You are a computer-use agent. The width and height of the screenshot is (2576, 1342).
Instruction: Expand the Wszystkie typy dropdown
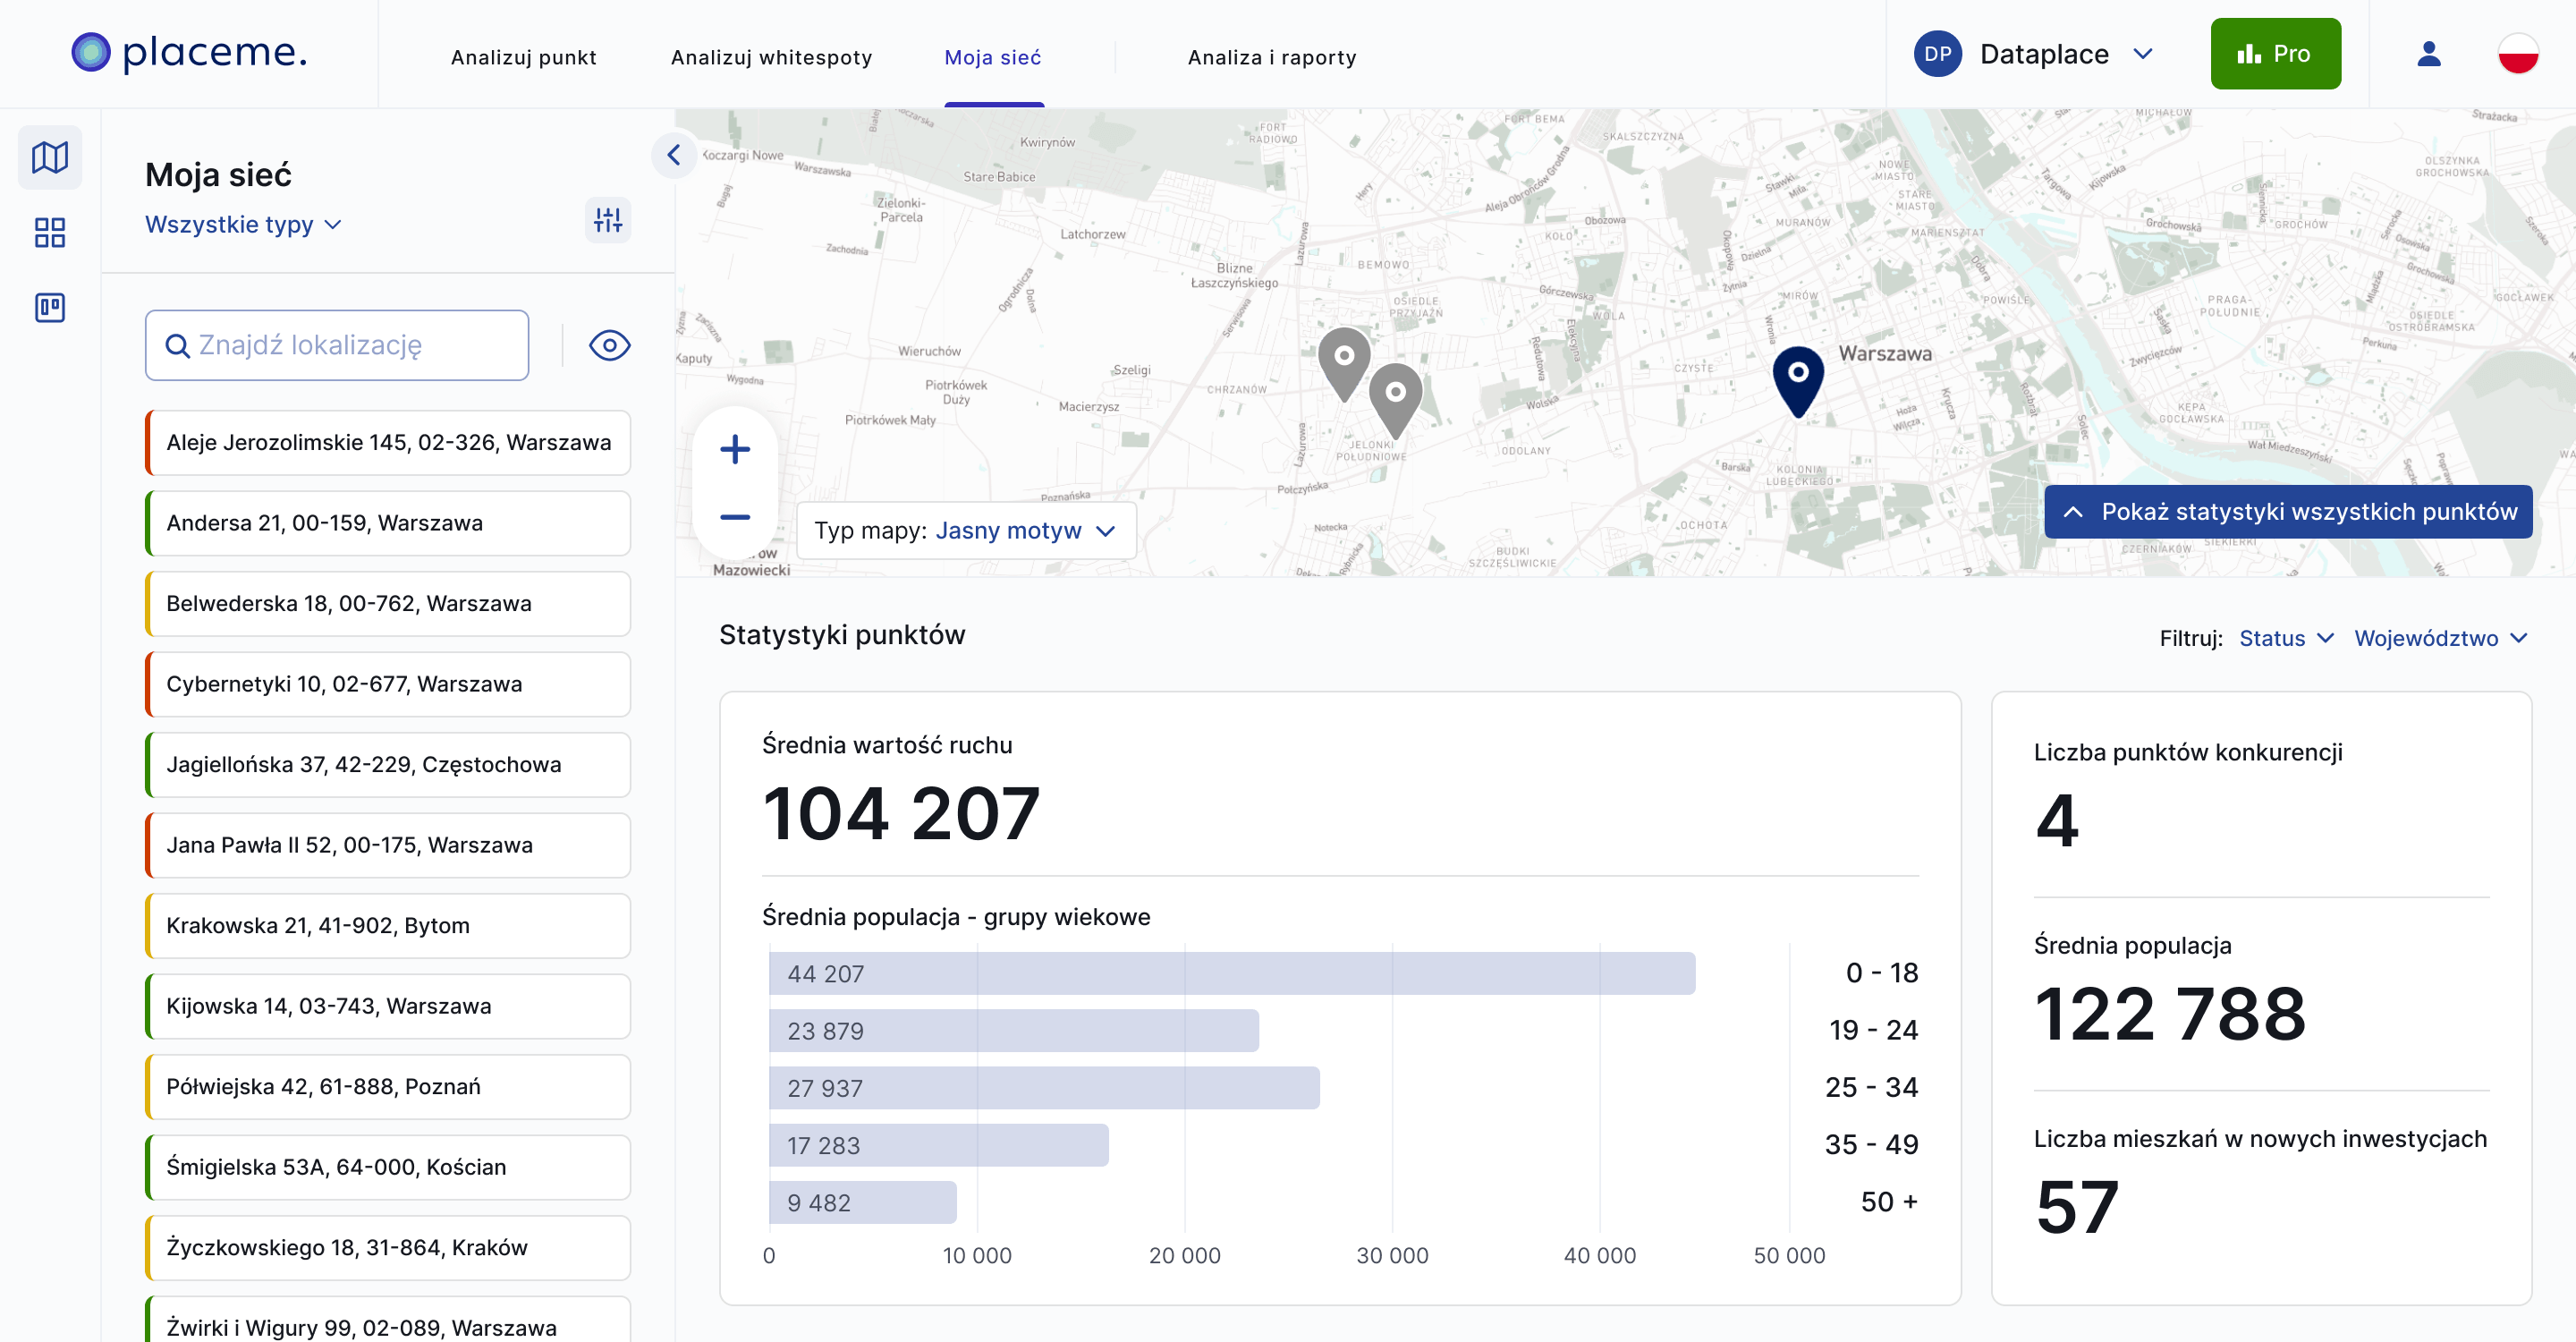(x=243, y=224)
